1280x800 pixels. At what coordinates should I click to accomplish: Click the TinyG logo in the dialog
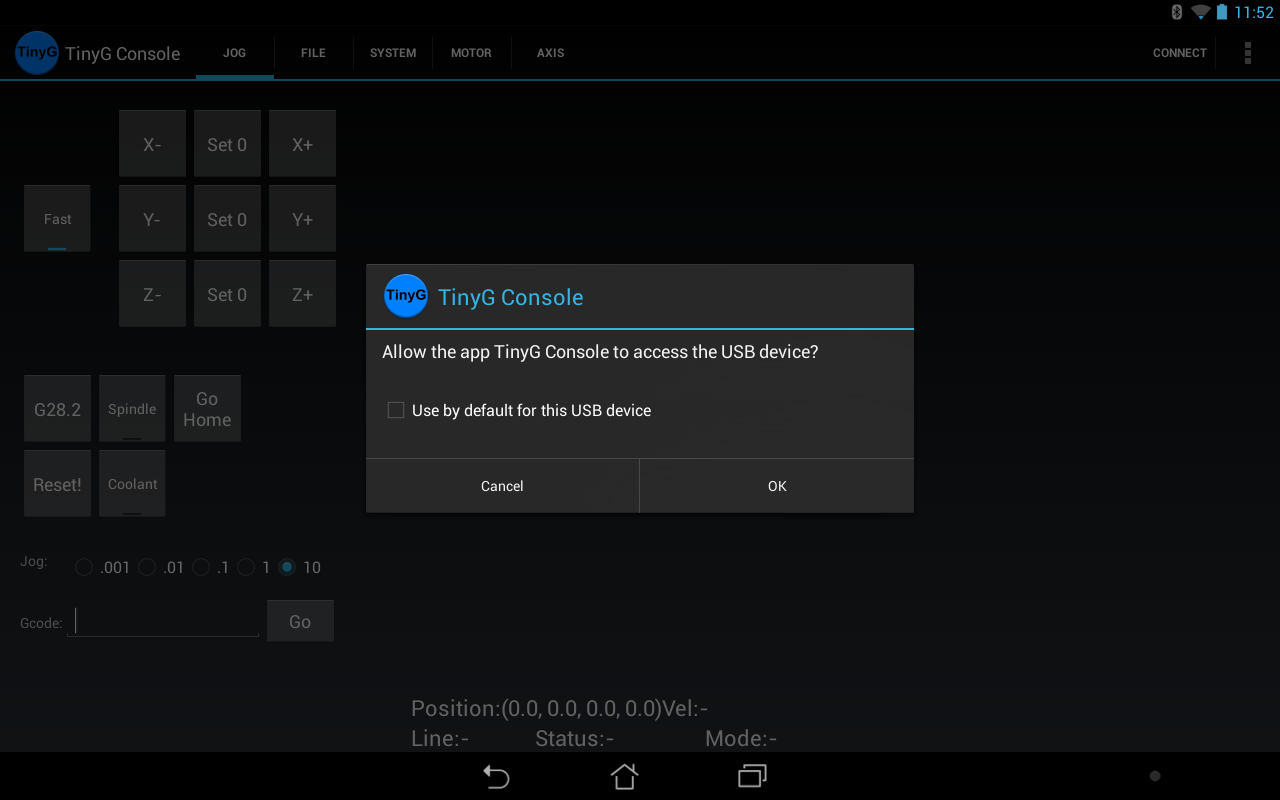(x=406, y=296)
